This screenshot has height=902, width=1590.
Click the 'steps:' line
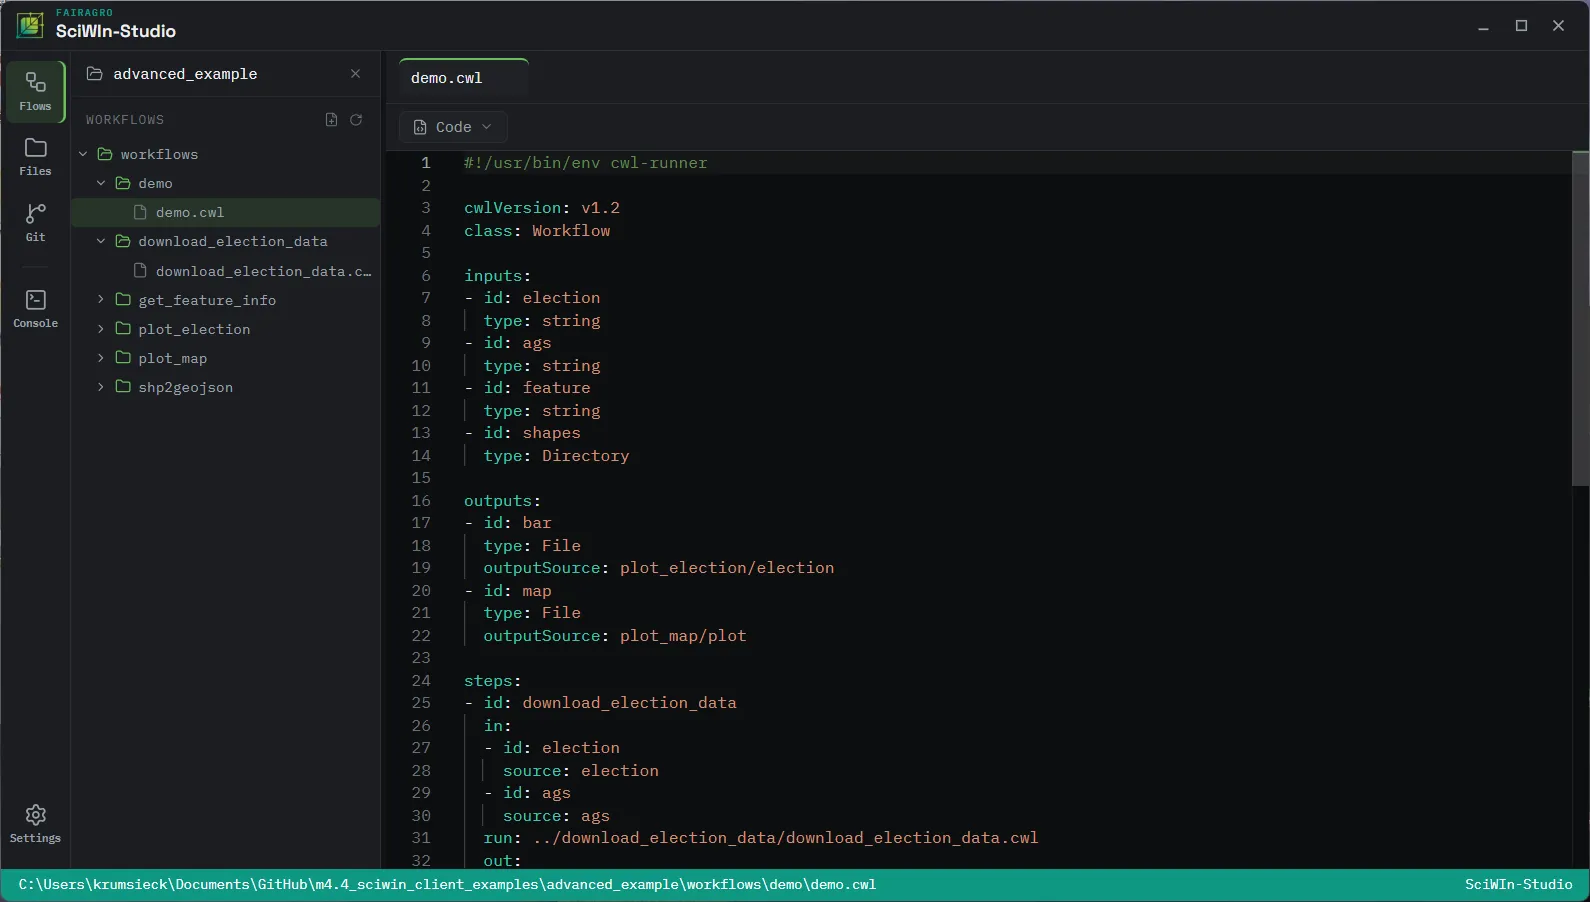point(492,681)
